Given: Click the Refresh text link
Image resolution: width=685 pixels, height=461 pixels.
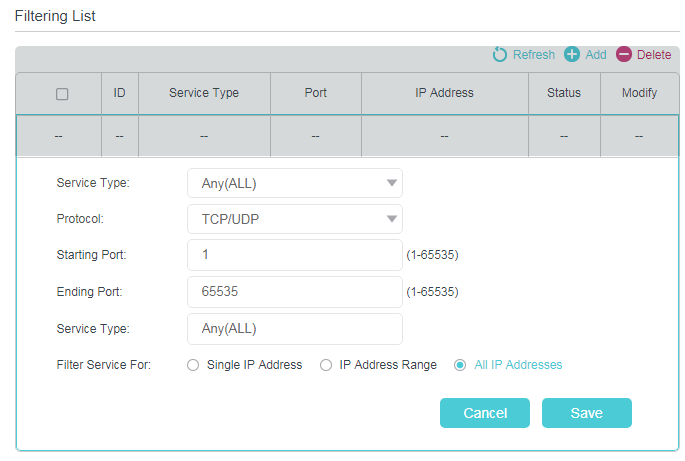Looking at the screenshot, I should click(534, 55).
